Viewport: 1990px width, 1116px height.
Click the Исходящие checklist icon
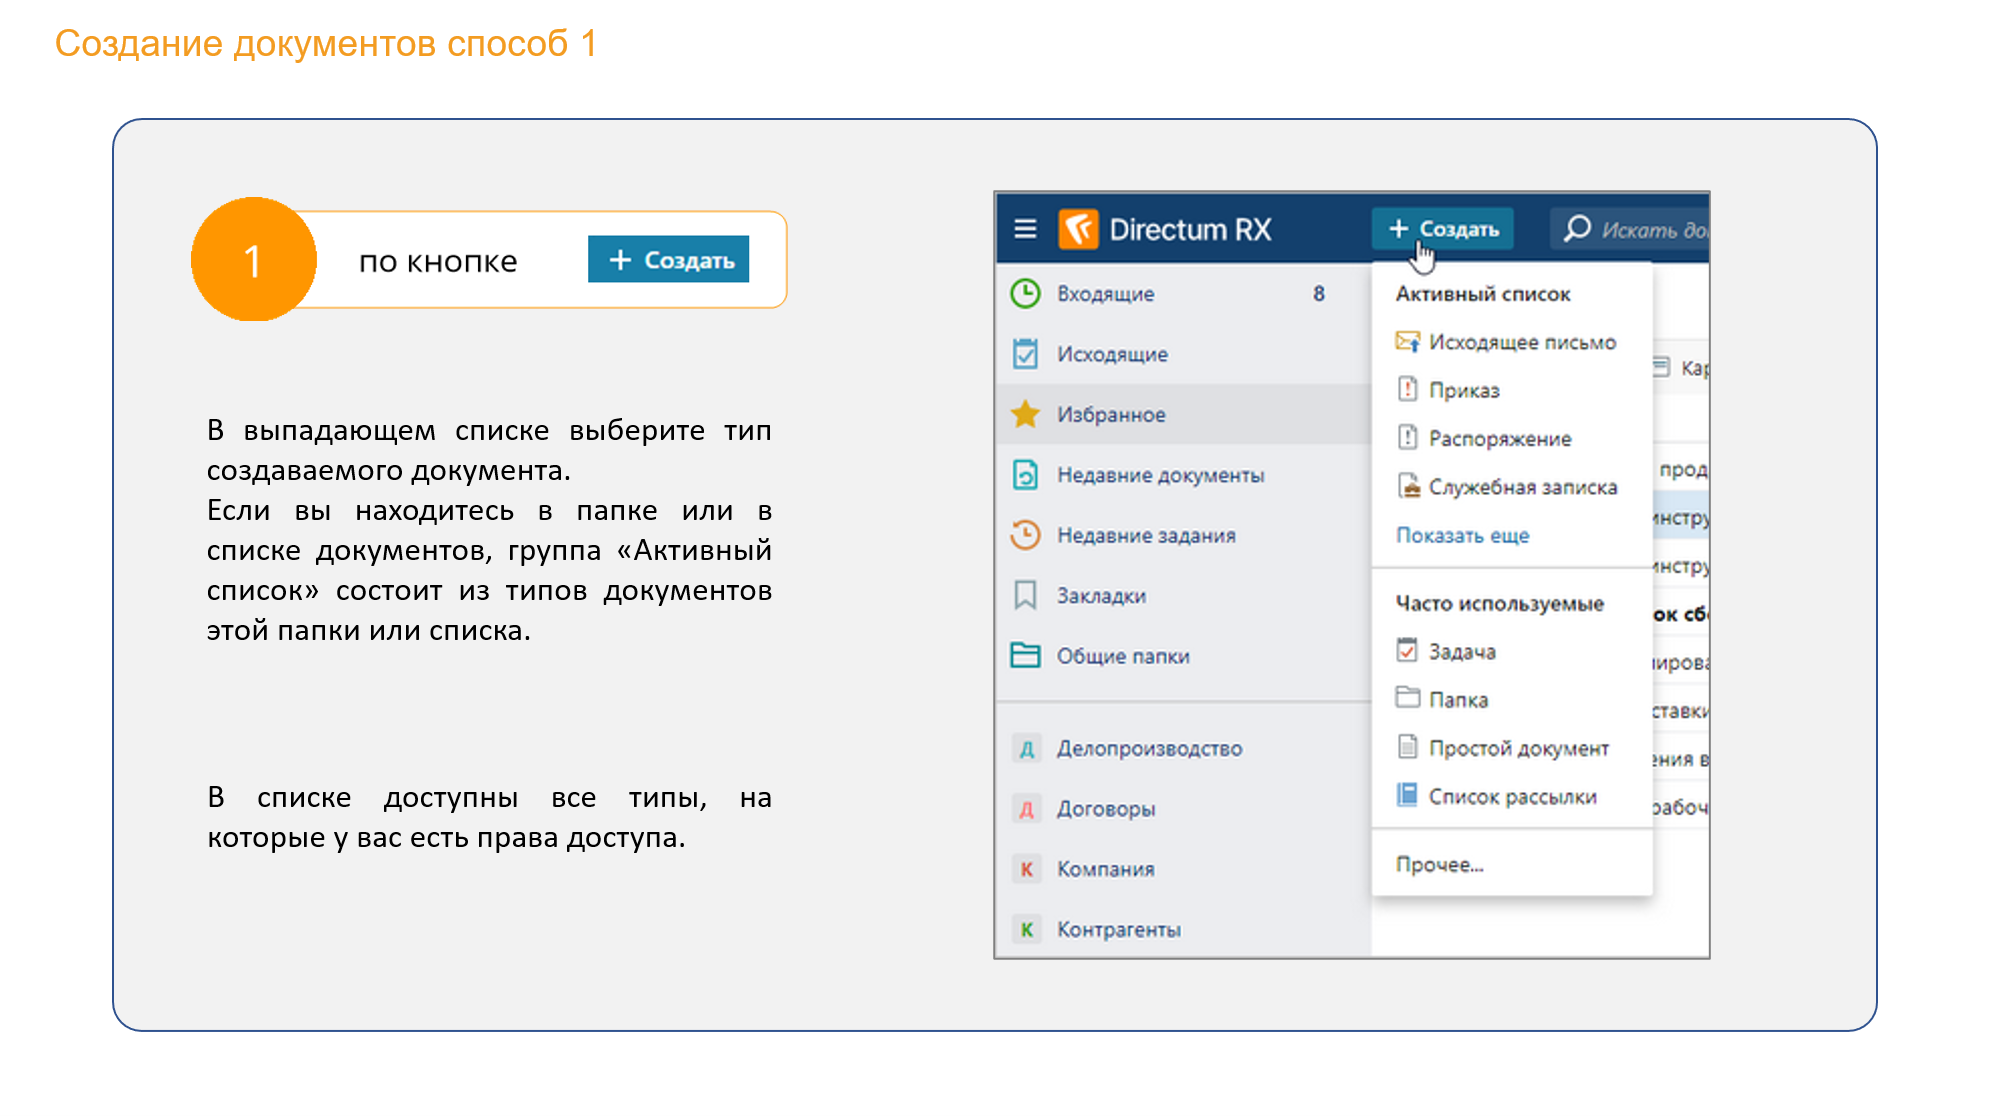[x=1025, y=354]
